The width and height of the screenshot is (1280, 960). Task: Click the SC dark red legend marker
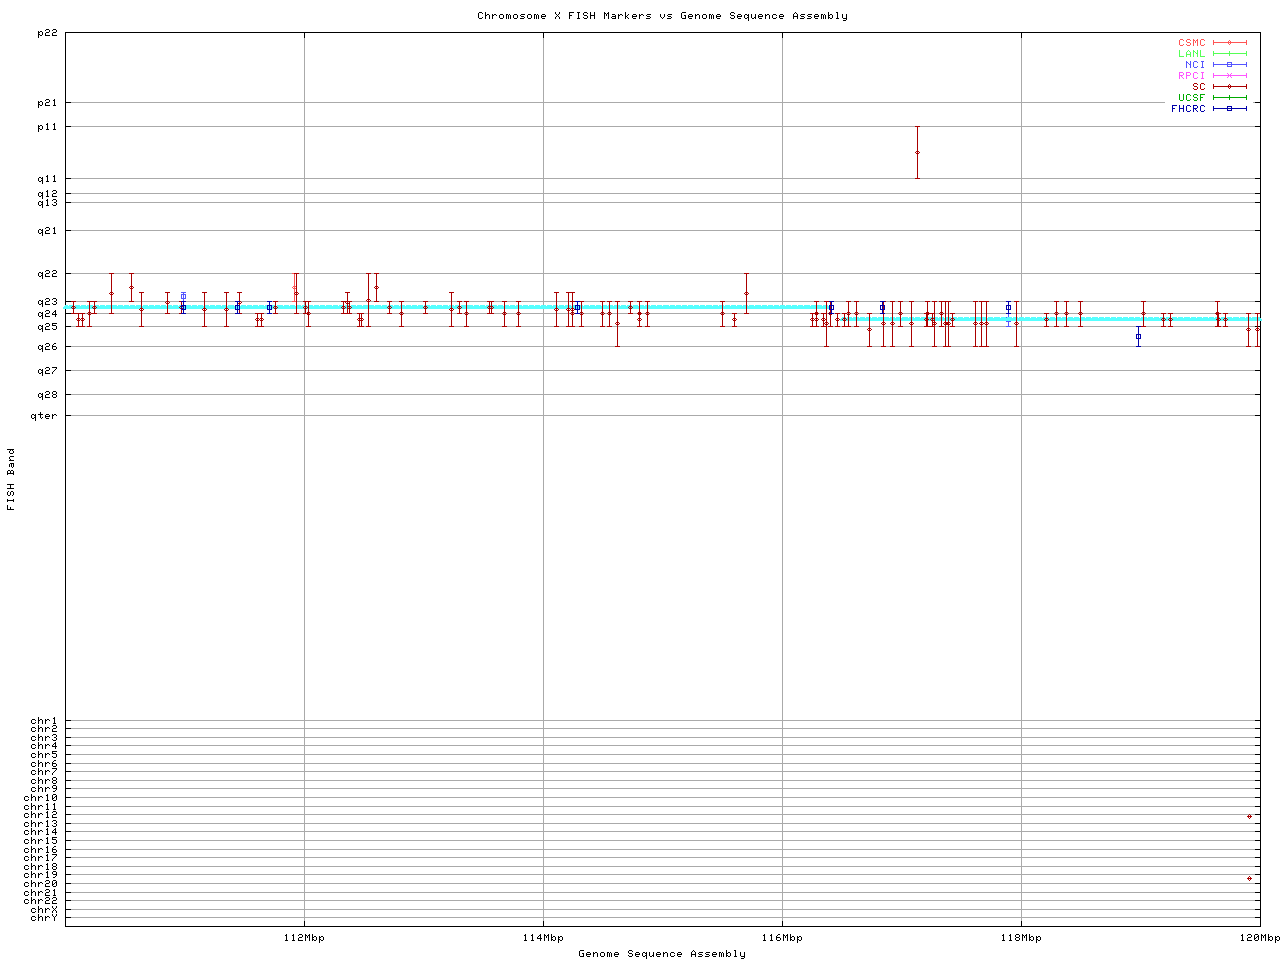1229,87
